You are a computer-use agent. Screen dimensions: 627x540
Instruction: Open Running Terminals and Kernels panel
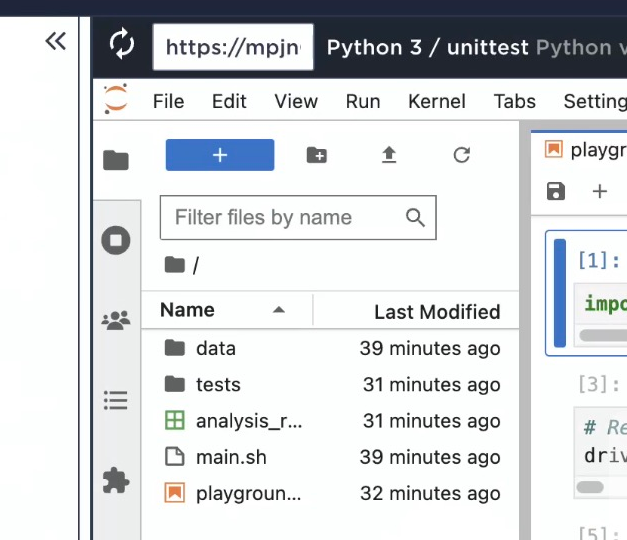point(116,240)
